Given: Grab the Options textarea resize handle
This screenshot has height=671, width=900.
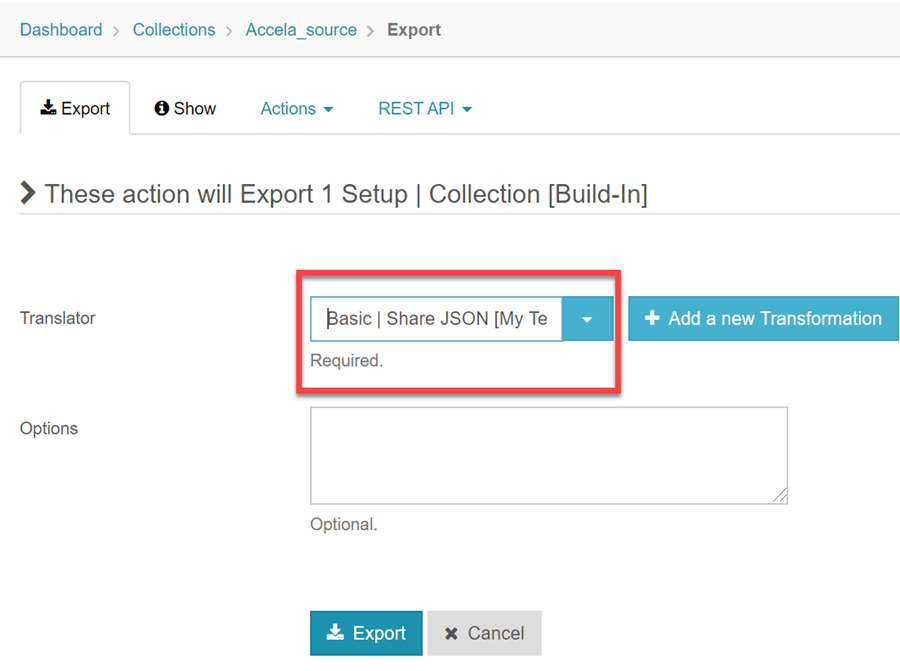Looking at the screenshot, I should (x=779, y=495).
